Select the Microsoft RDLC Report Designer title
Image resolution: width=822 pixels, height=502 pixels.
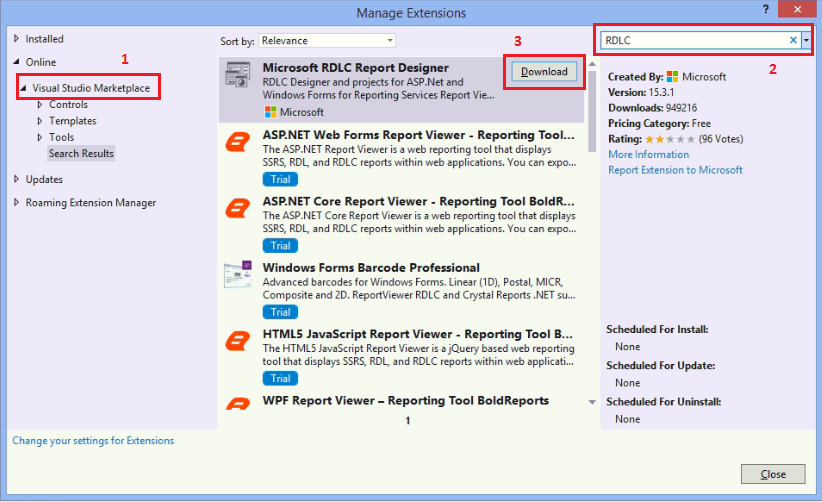pyautogui.click(x=355, y=68)
